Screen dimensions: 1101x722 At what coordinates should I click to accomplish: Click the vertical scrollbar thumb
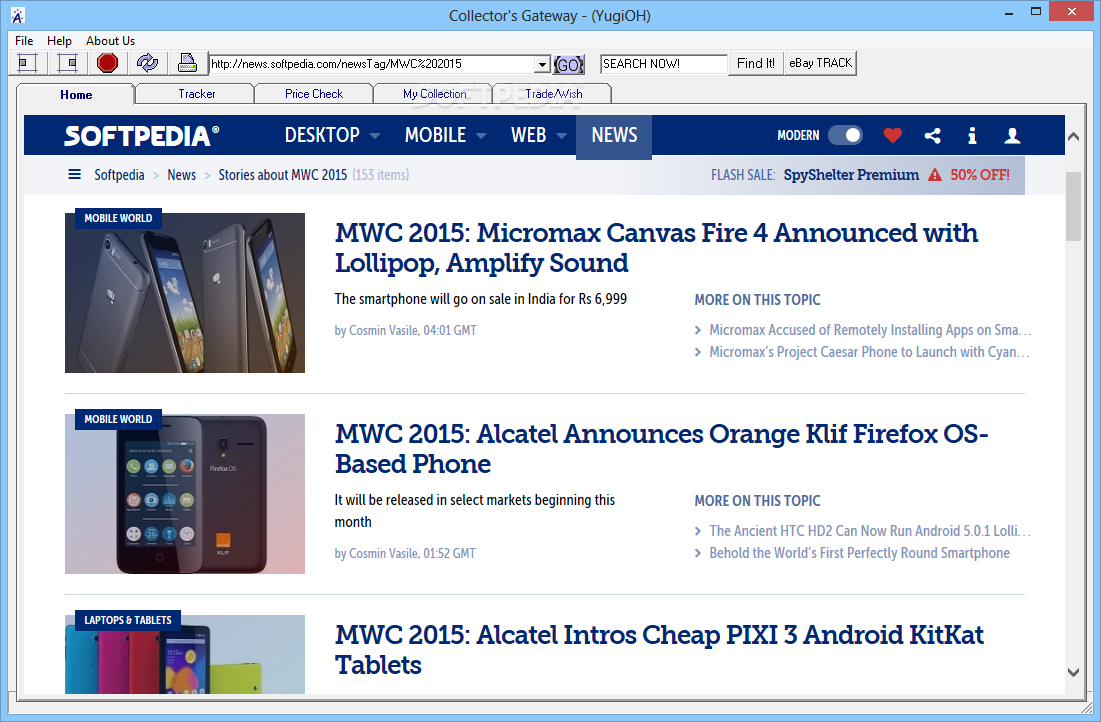coord(1073,206)
